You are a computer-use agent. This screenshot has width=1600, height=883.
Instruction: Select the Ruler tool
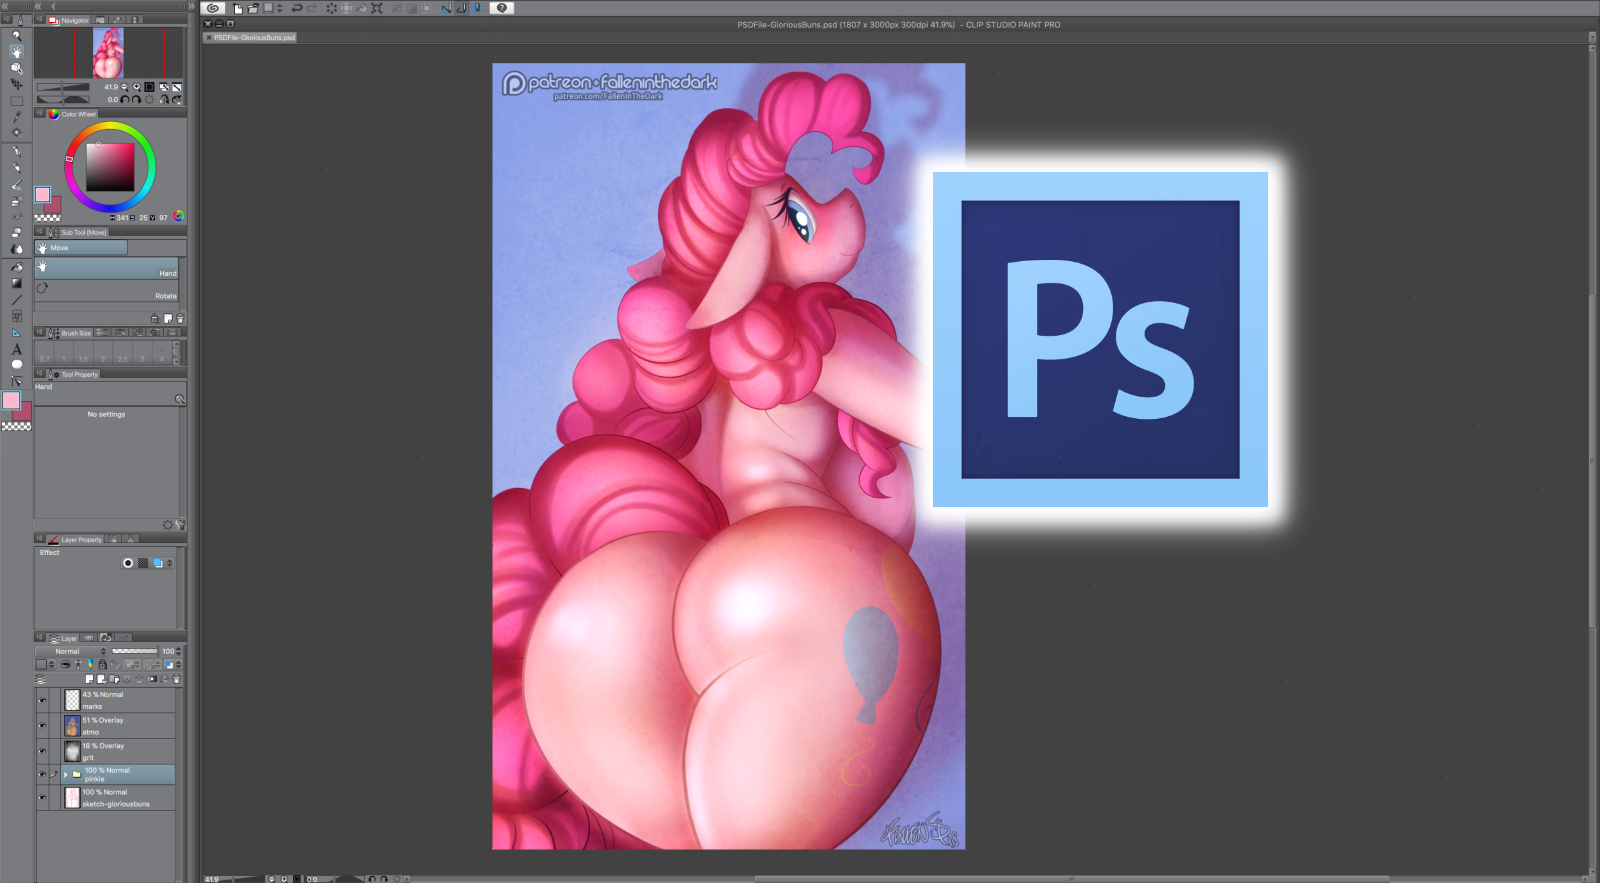pyautogui.click(x=16, y=332)
